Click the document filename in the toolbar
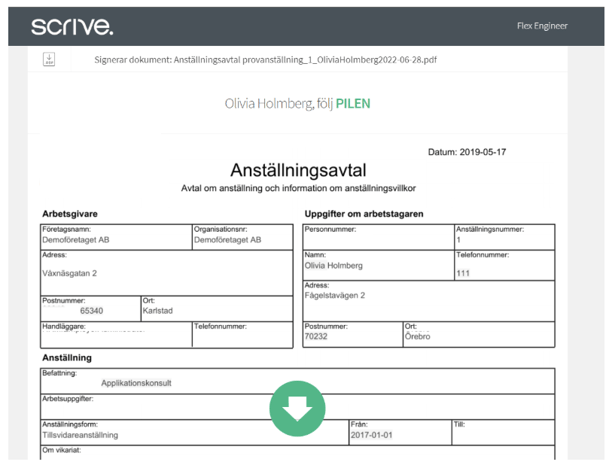Viewport: 612px width, 471px height. point(265,60)
